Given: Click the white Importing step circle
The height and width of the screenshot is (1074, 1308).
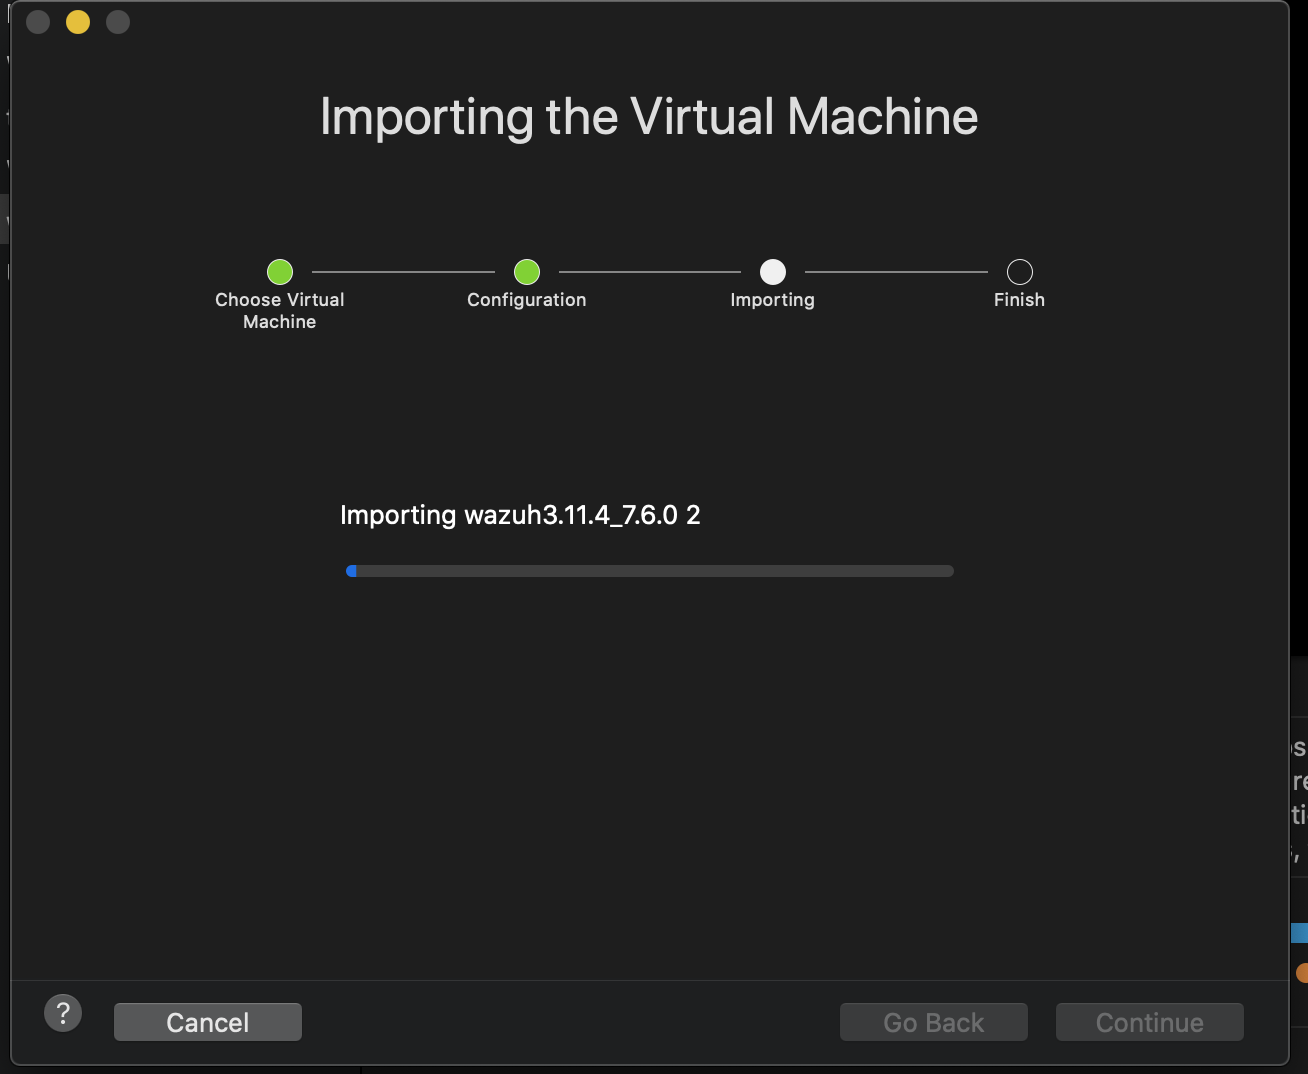Looking at the screenshot, I should tap(773, 272).
